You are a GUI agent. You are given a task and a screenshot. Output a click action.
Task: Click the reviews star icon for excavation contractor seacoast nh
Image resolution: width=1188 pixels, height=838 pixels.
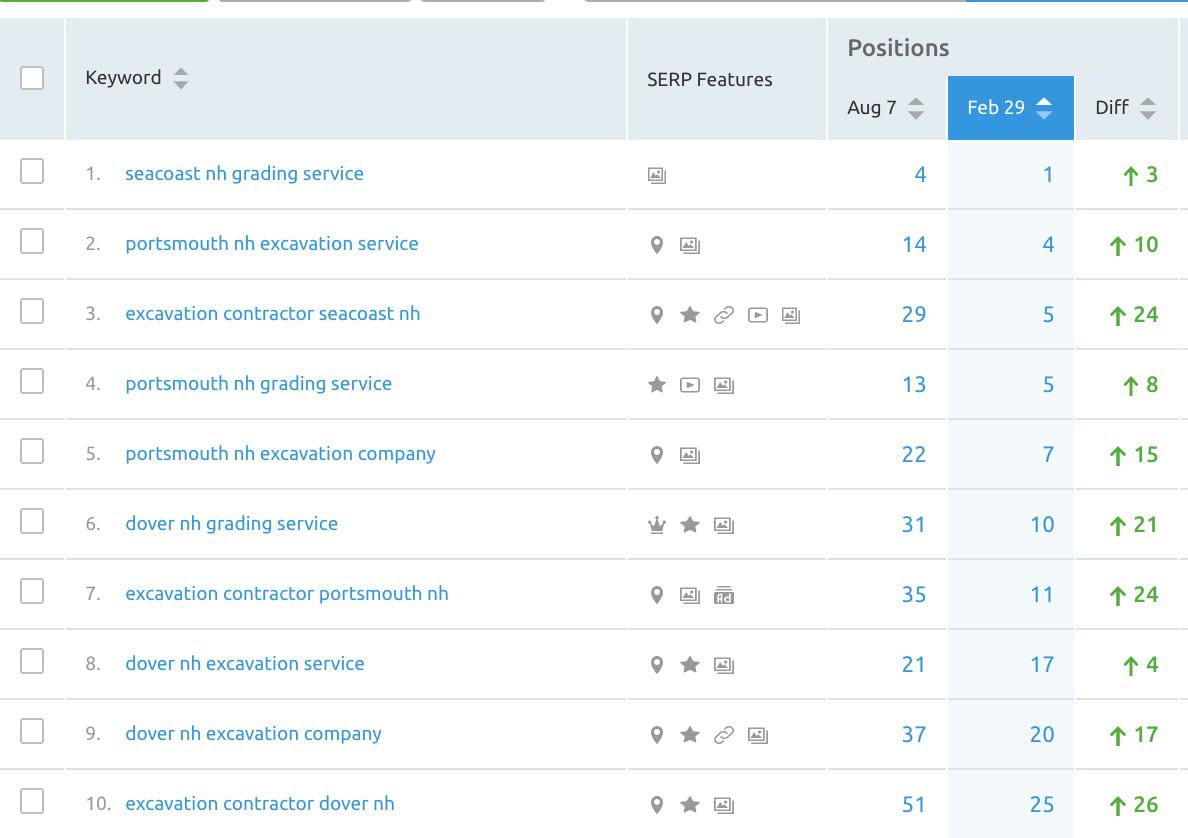[x=689, y=314]
